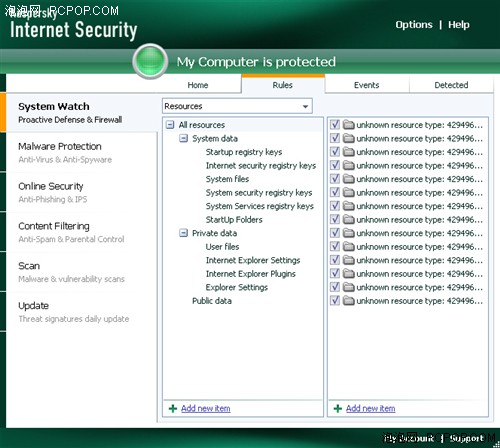Switch to the Events tab
500x448 pixels.
pos(367,85)
